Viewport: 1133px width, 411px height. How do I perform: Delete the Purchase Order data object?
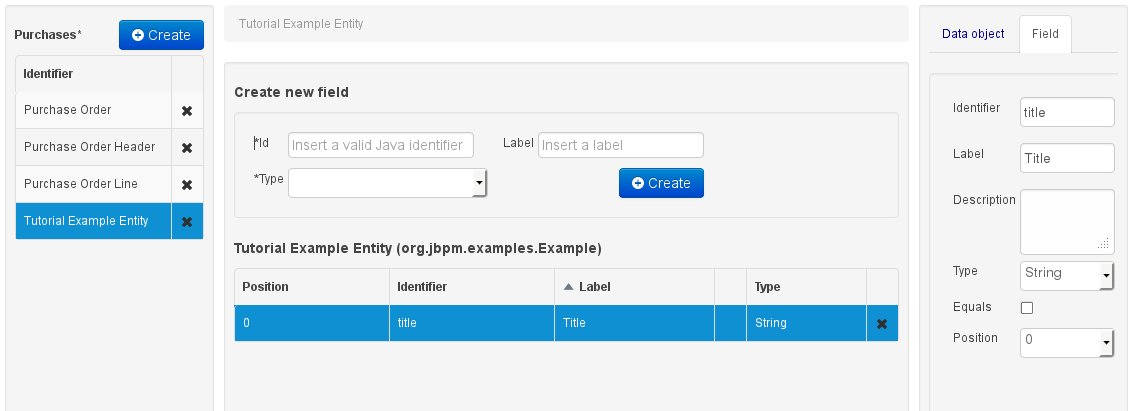187,111
